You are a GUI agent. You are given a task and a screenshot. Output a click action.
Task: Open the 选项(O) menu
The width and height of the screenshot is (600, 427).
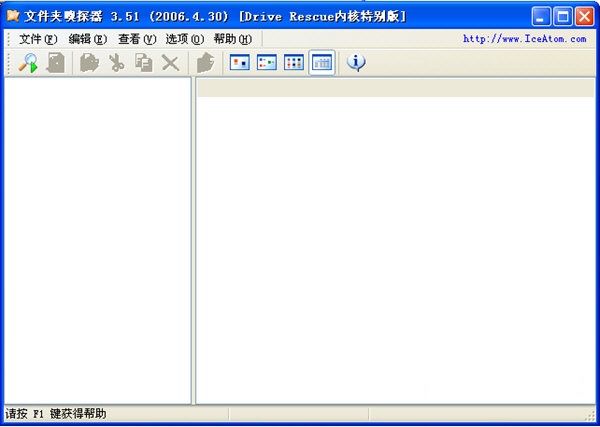pyautogui.click(x=185, y=39)
